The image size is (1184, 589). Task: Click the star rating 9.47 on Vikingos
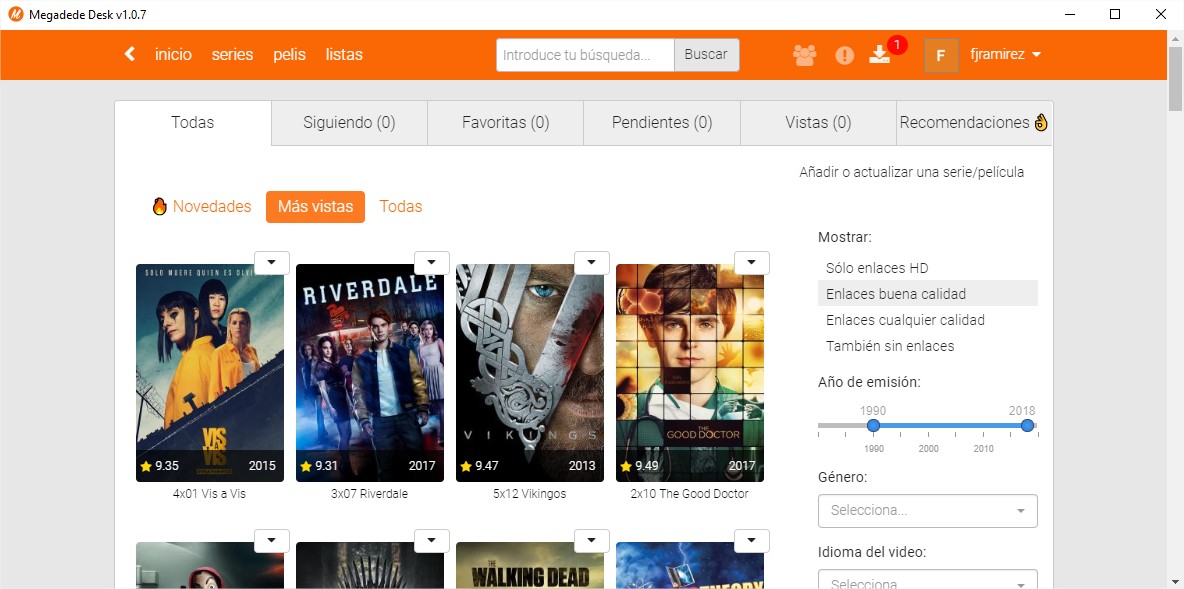tap(479, 466)
